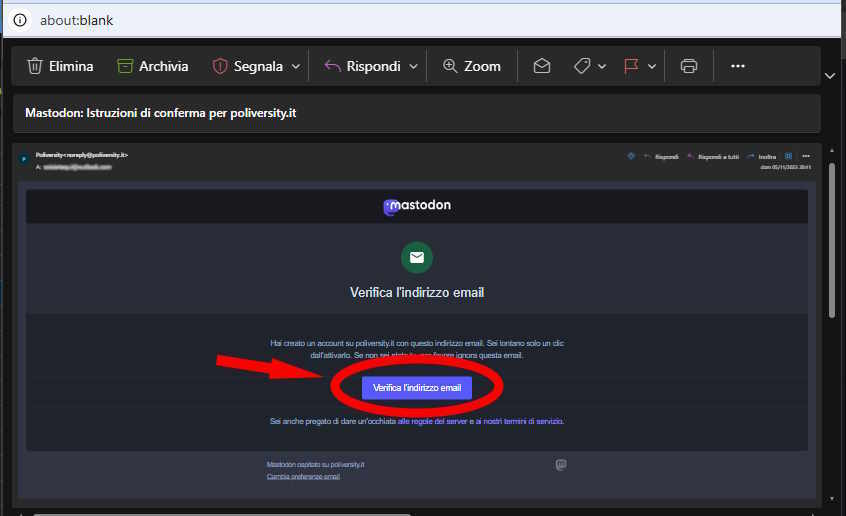
Task: Open the nostri termini di servizio link
Action: point(520,421)
